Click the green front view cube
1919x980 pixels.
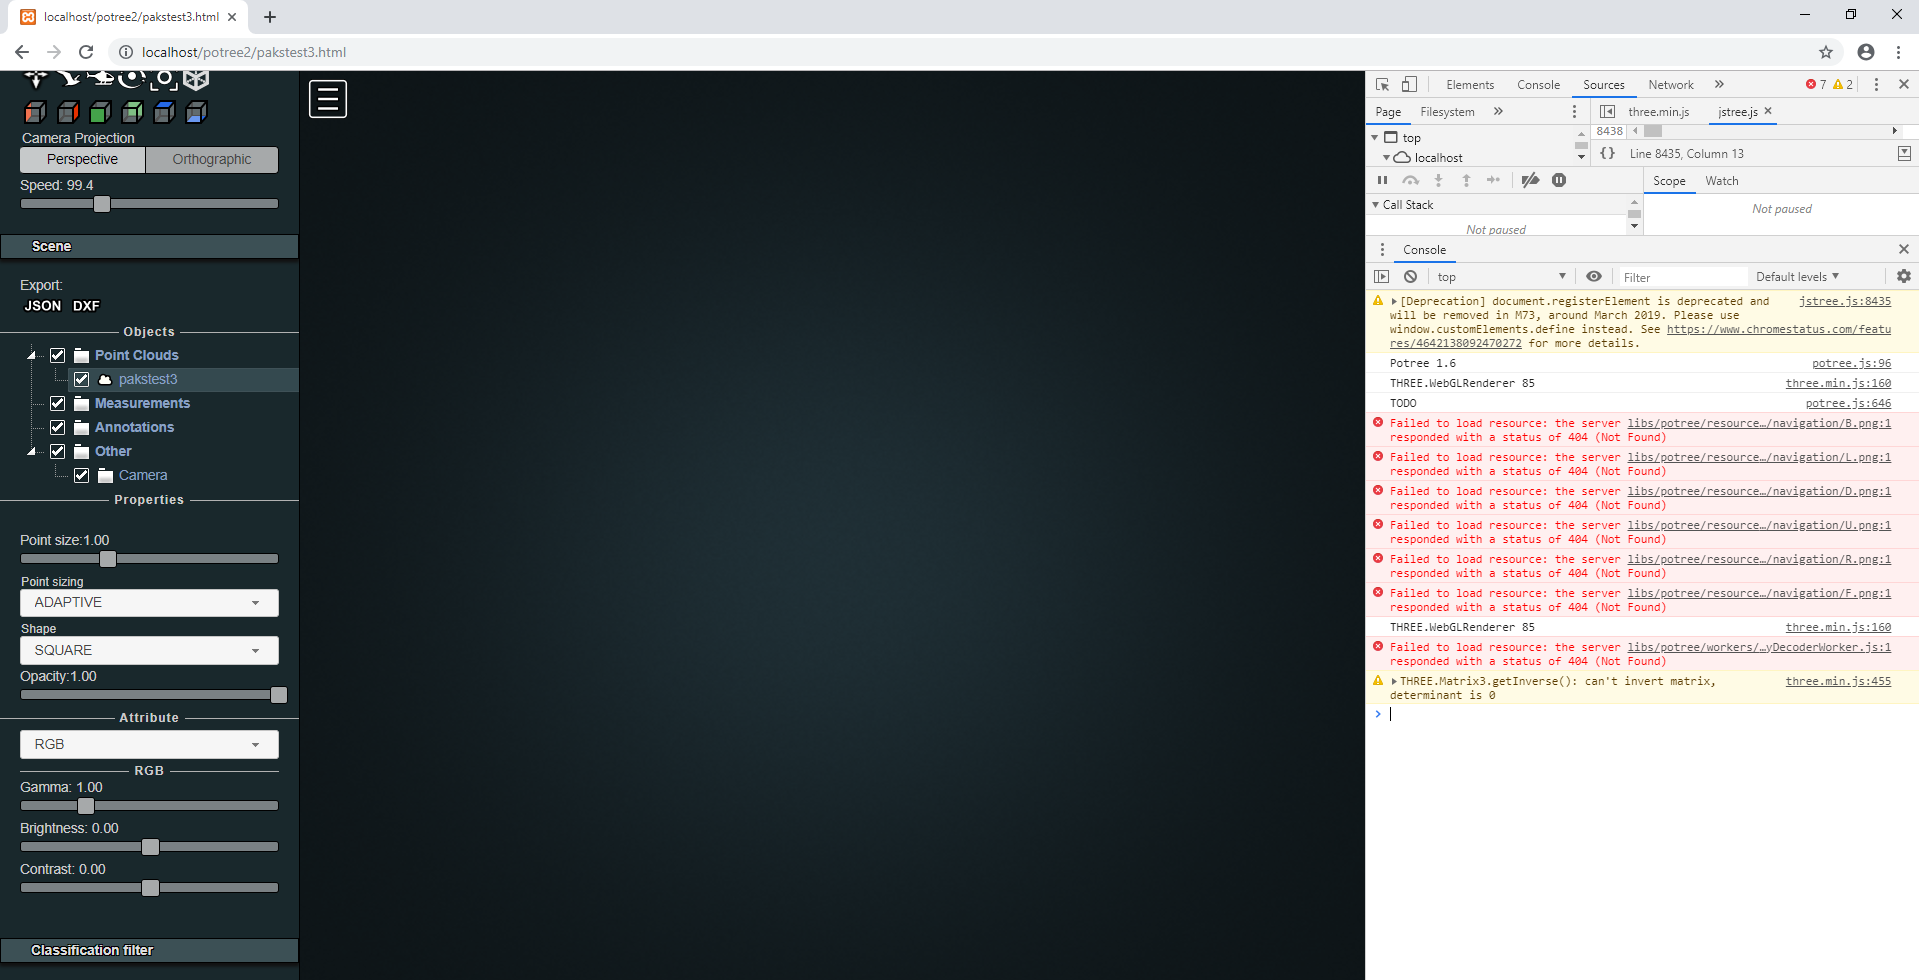click(99, 112)
